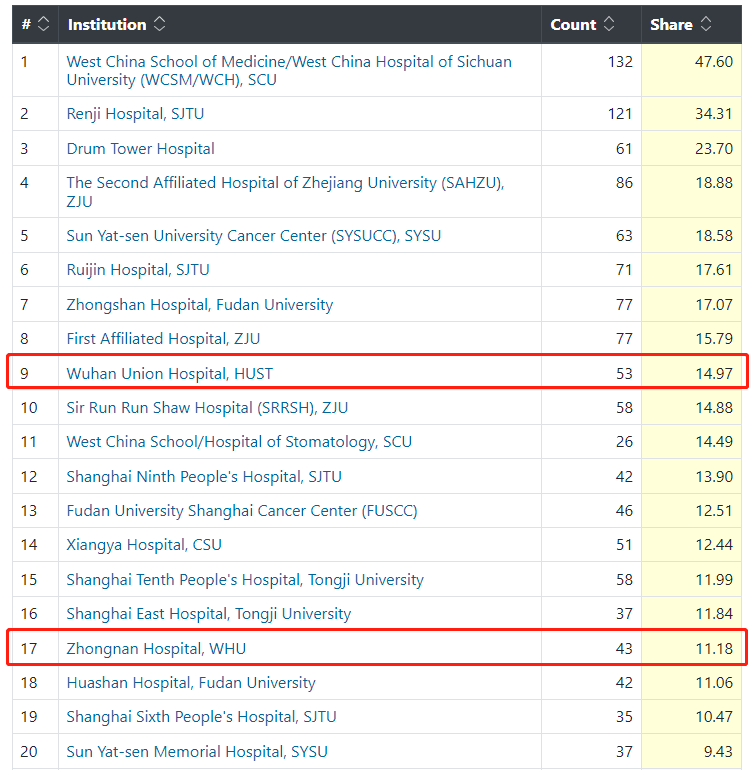Click the sort icon next to Institution
Screen dimensions: 751x770
(160, 24)
